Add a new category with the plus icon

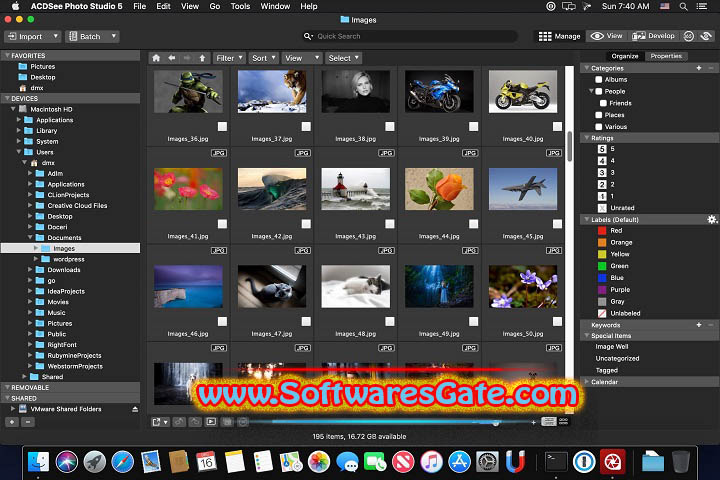point(699,68)
